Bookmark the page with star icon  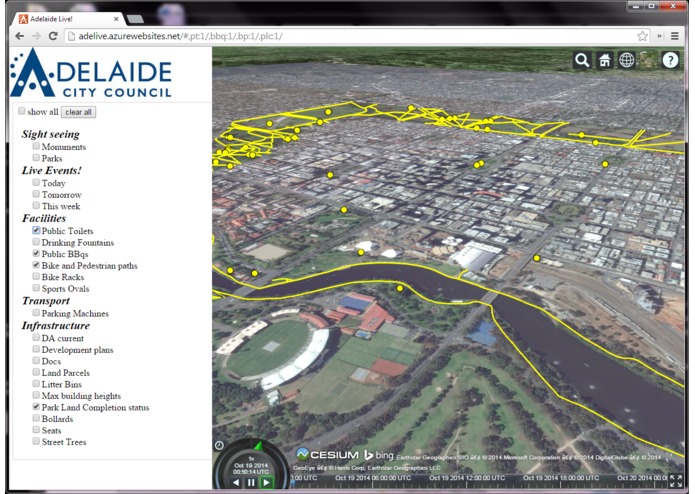tap(642, 36)
